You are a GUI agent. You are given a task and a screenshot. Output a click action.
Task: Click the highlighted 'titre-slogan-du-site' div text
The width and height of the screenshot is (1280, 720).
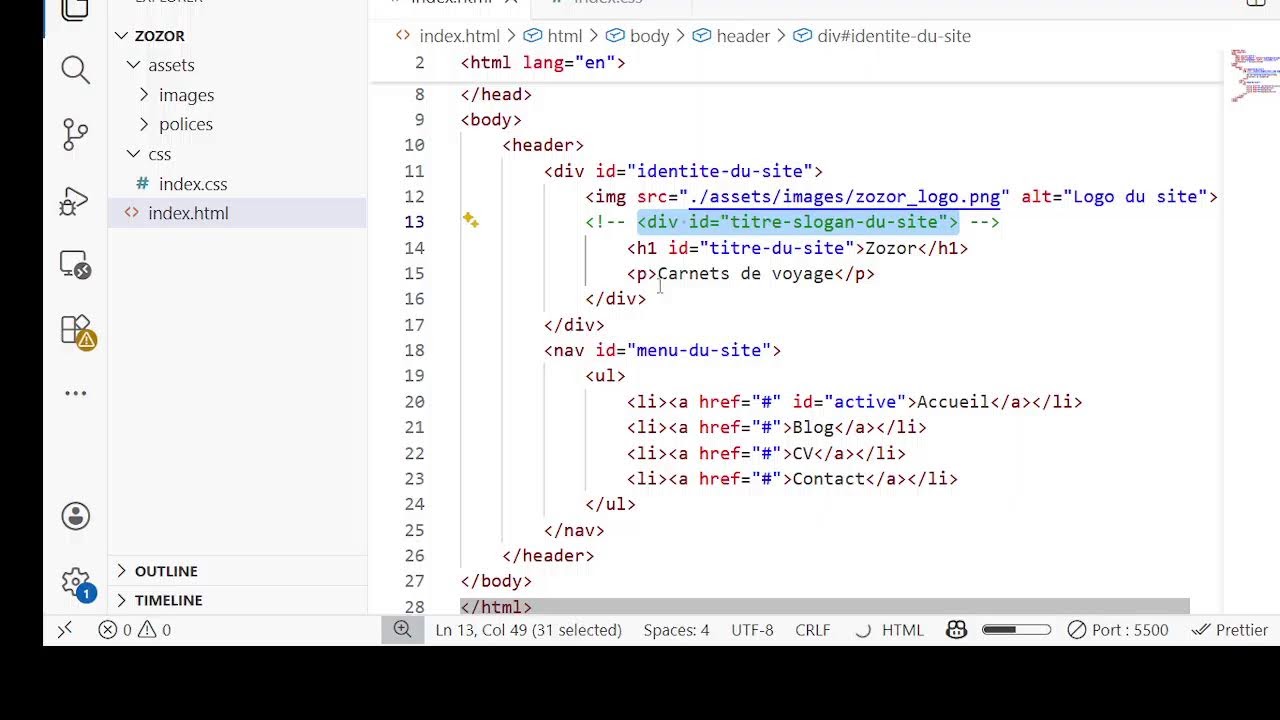coord(797,222)
